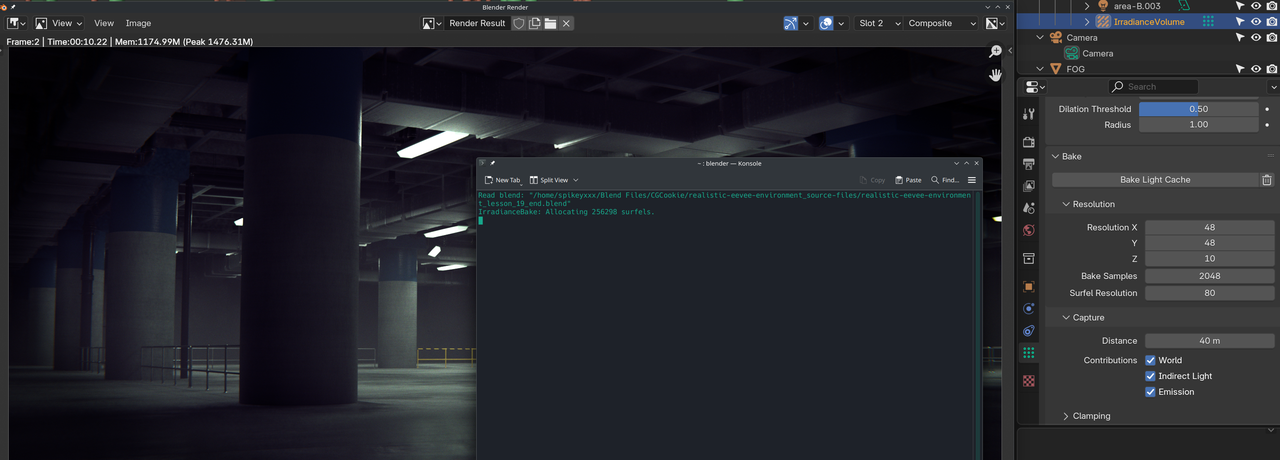Click the pan hand icon in viewer

[x=995, y=75]
